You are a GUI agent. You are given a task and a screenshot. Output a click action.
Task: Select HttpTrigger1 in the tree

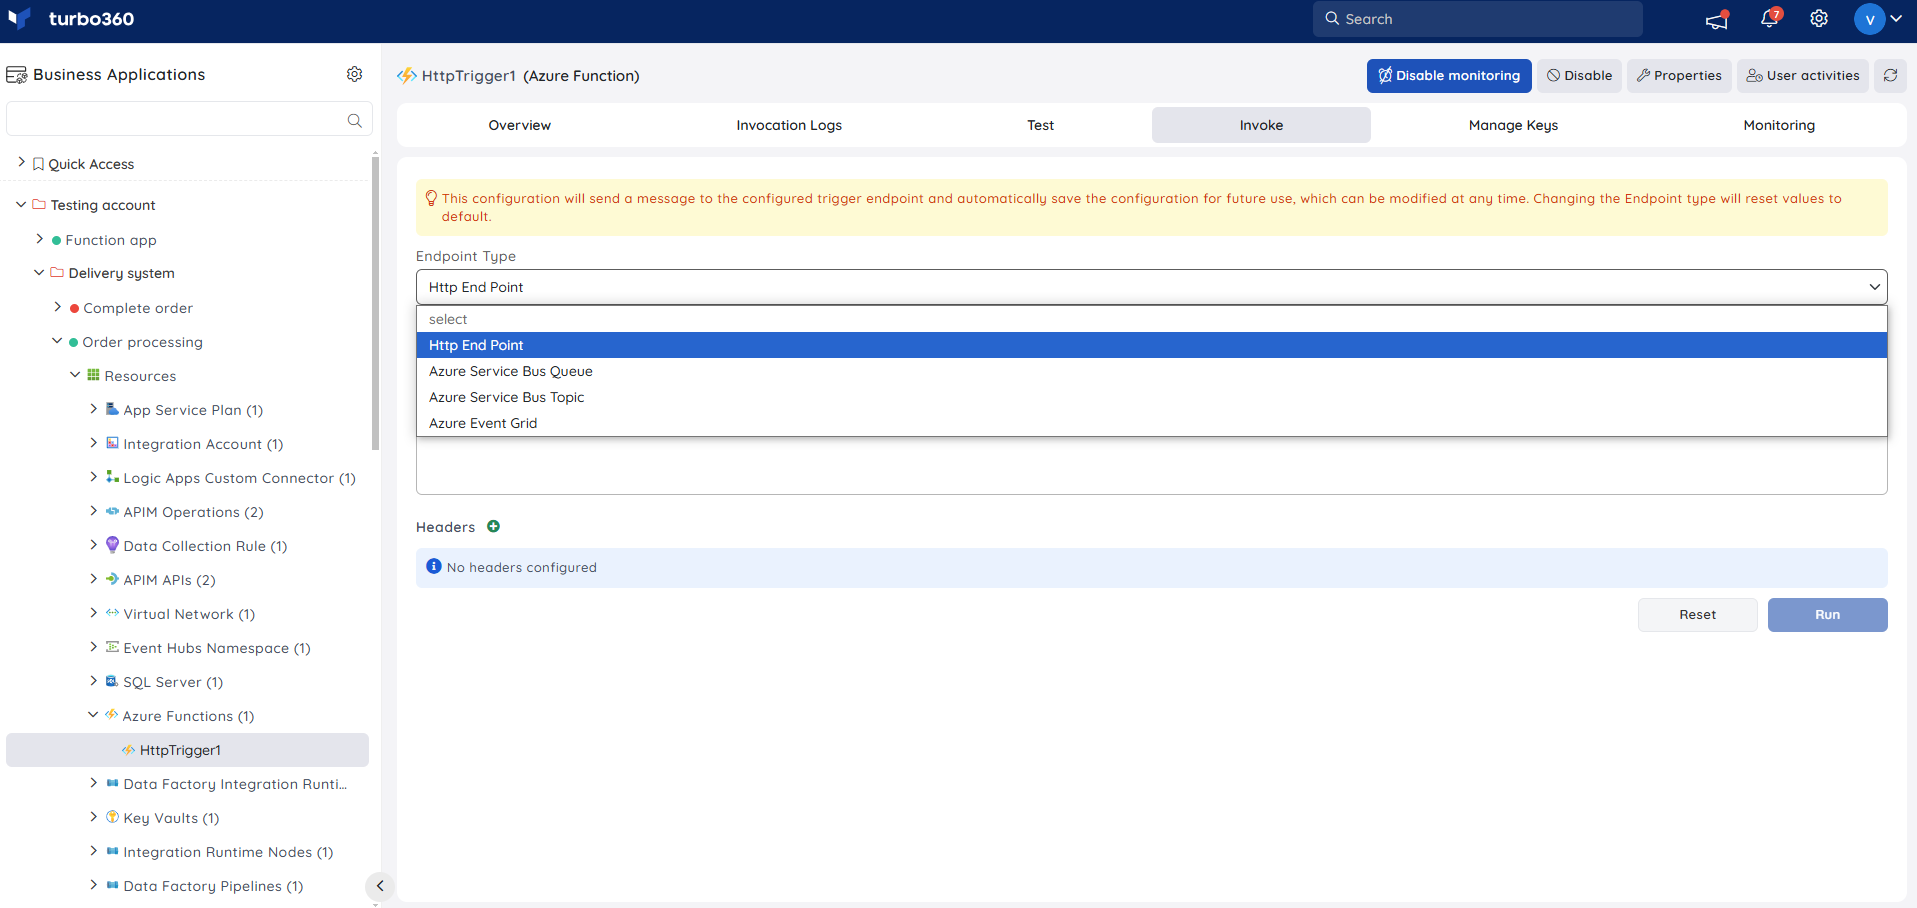[187, 750]
